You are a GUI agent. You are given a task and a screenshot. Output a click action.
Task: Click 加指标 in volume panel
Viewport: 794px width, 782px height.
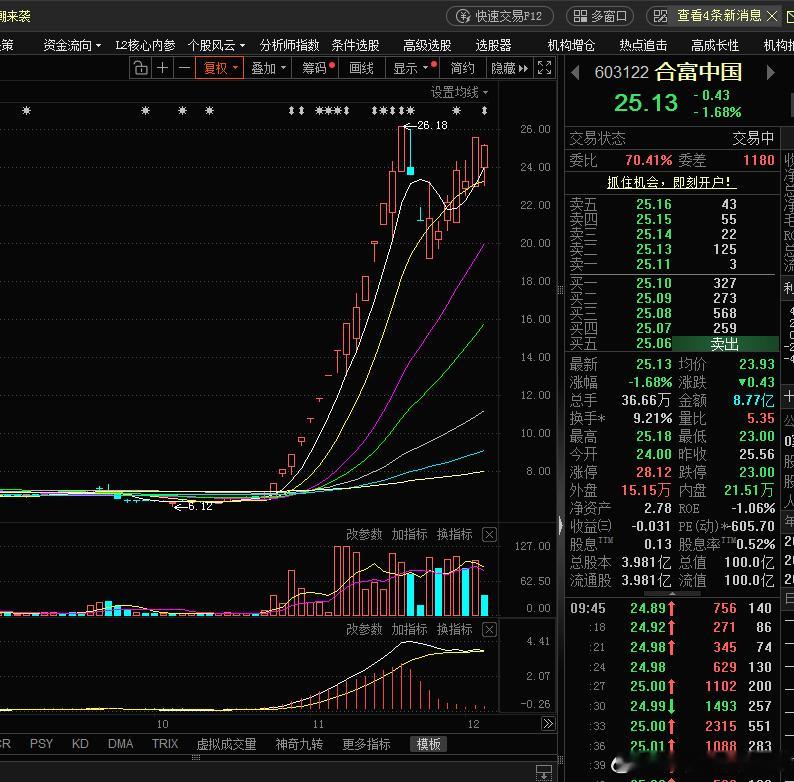pos(409,534)
